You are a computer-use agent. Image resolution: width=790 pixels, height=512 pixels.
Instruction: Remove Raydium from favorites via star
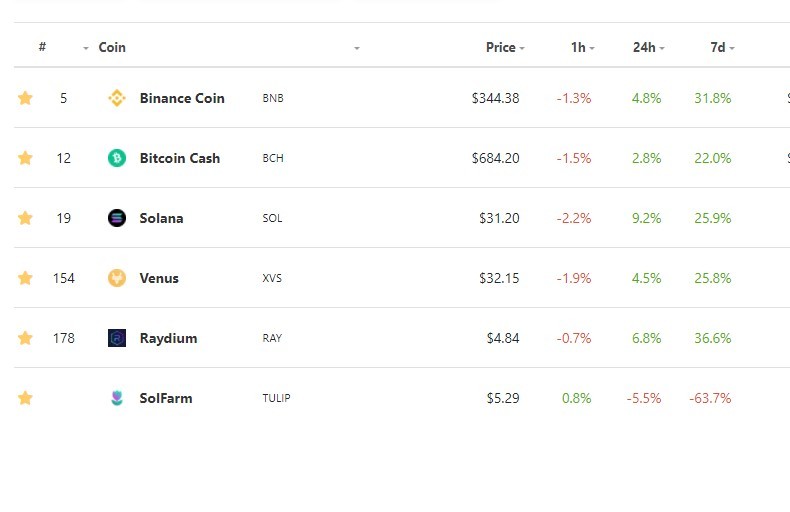point(25,337)
